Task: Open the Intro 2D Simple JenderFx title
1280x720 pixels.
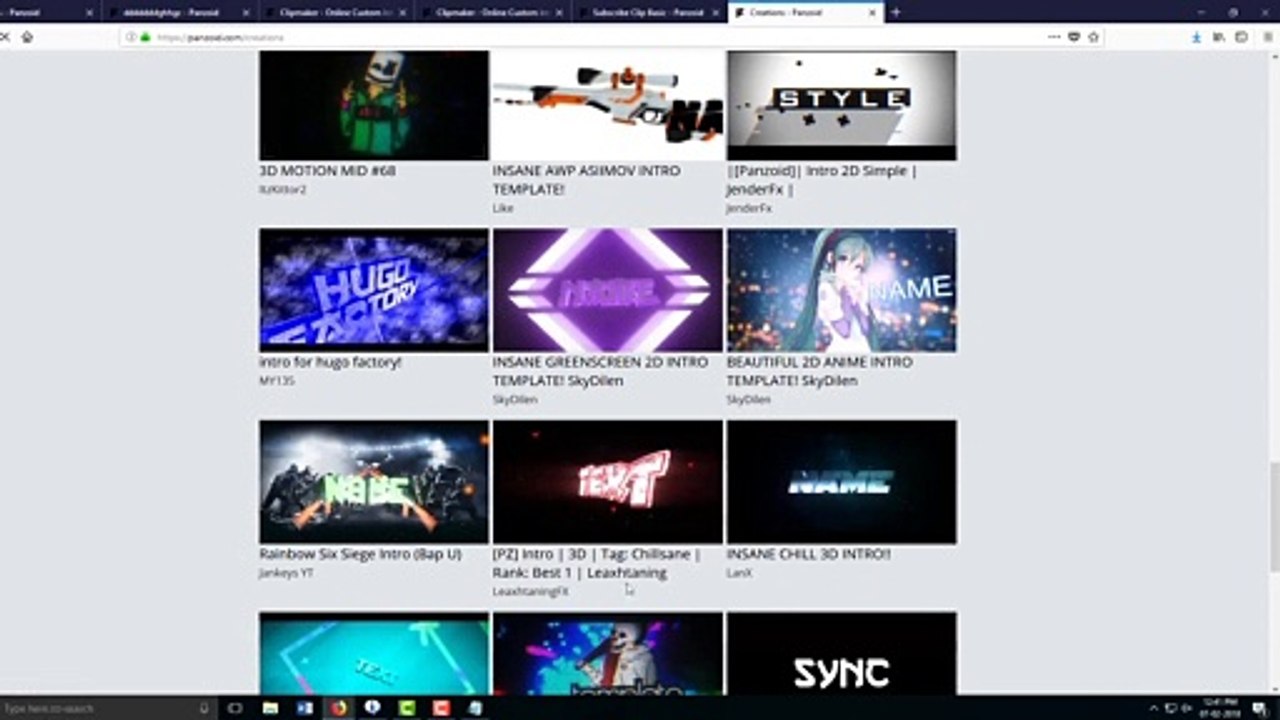Action: 821,179
